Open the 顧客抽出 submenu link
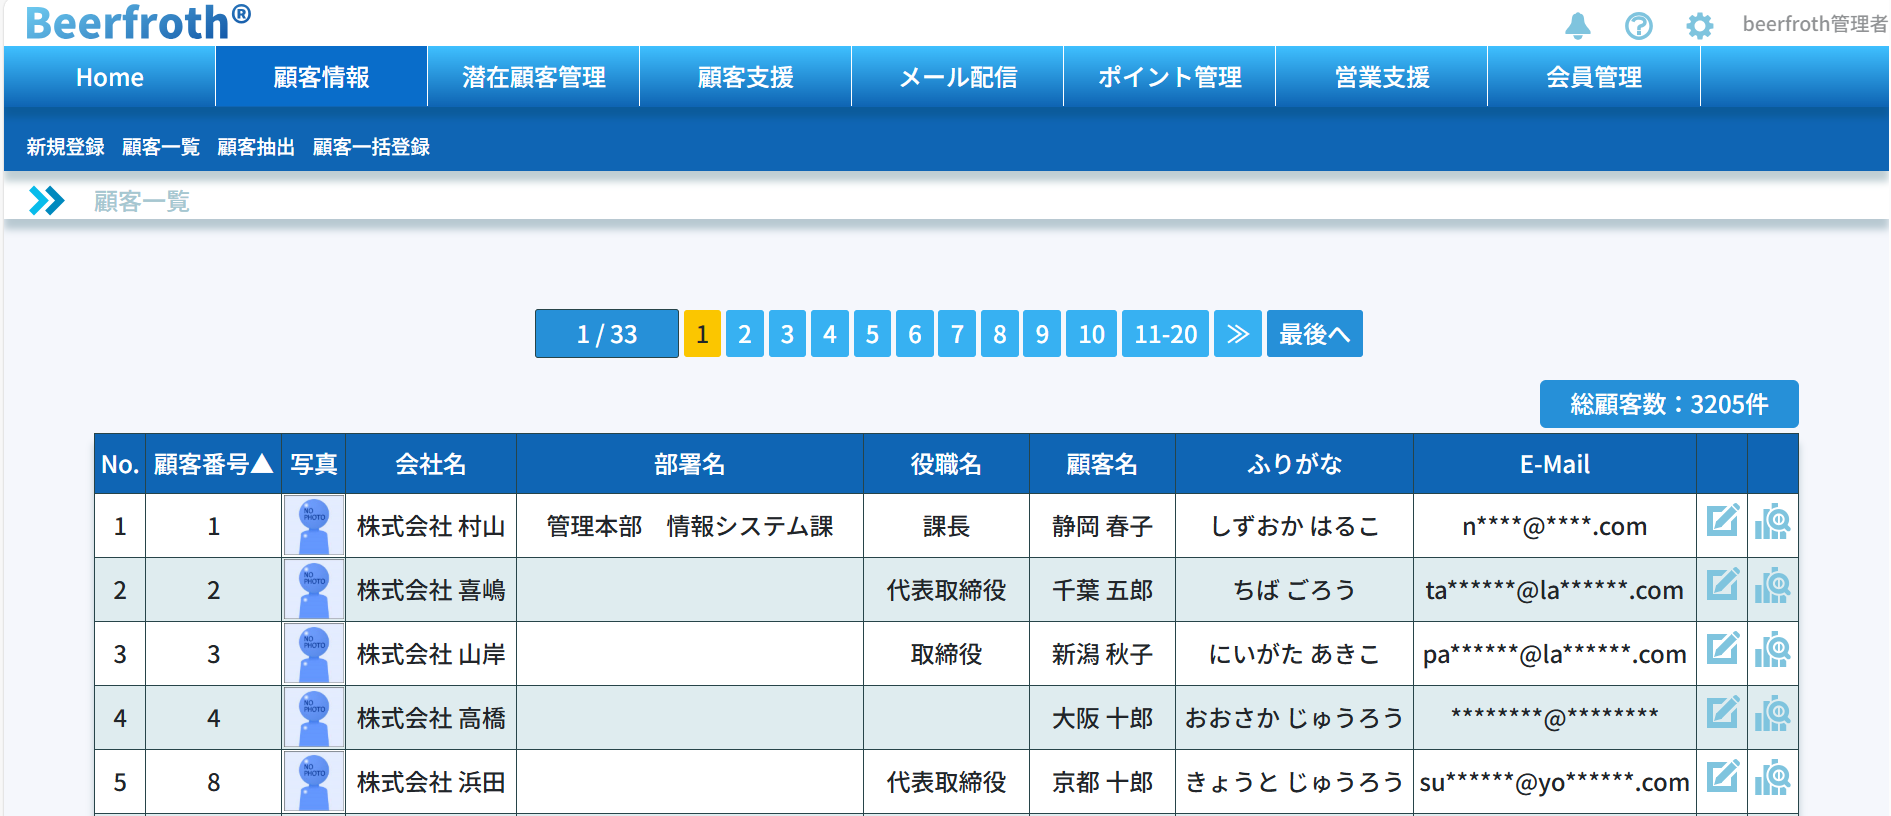Image resolution: width=1891 pixels, height=816 pixels. pos(256,147)
